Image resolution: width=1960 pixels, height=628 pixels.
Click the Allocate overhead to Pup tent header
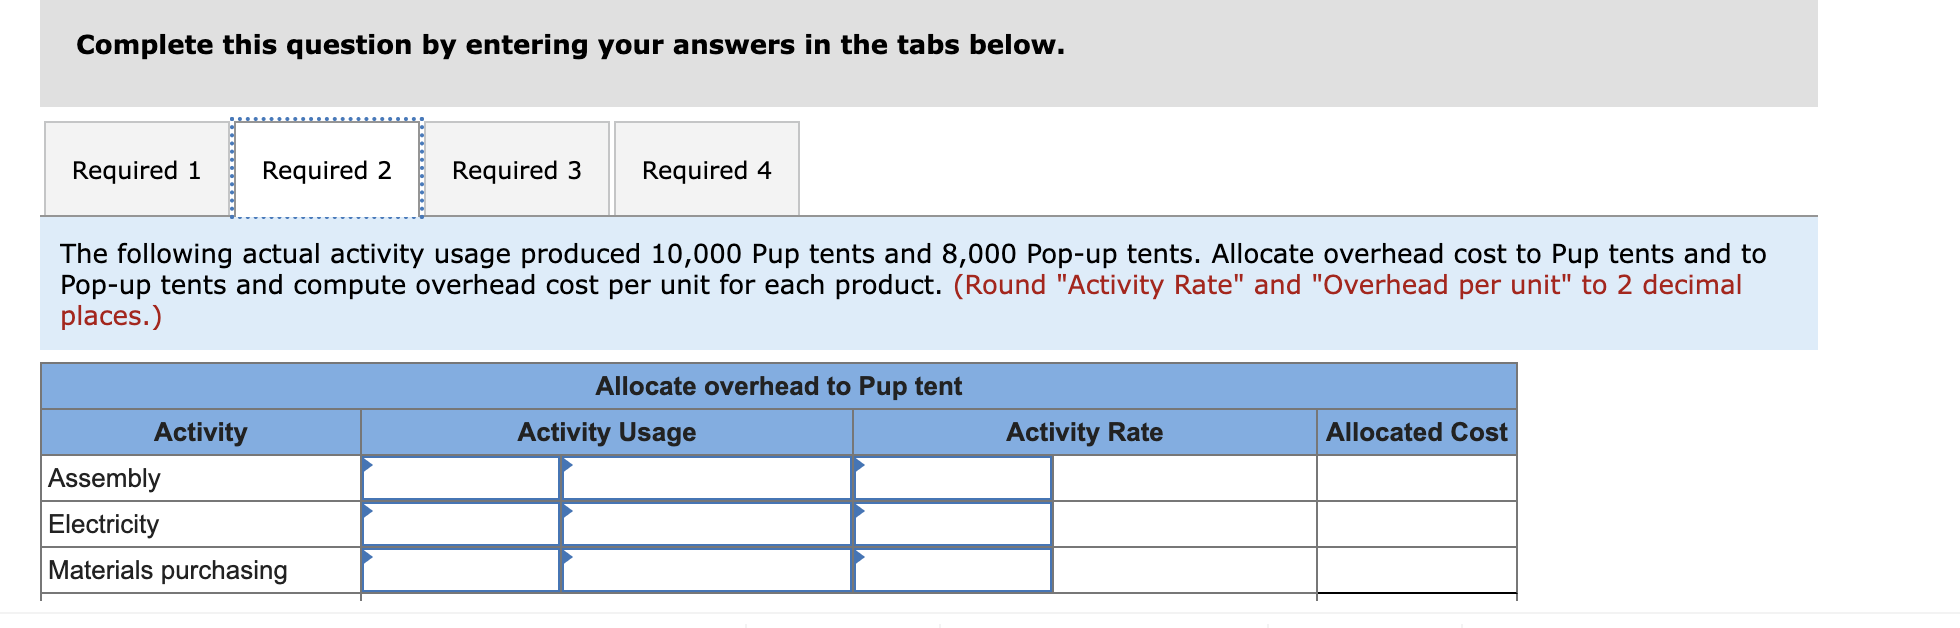(x=779, y=387)
